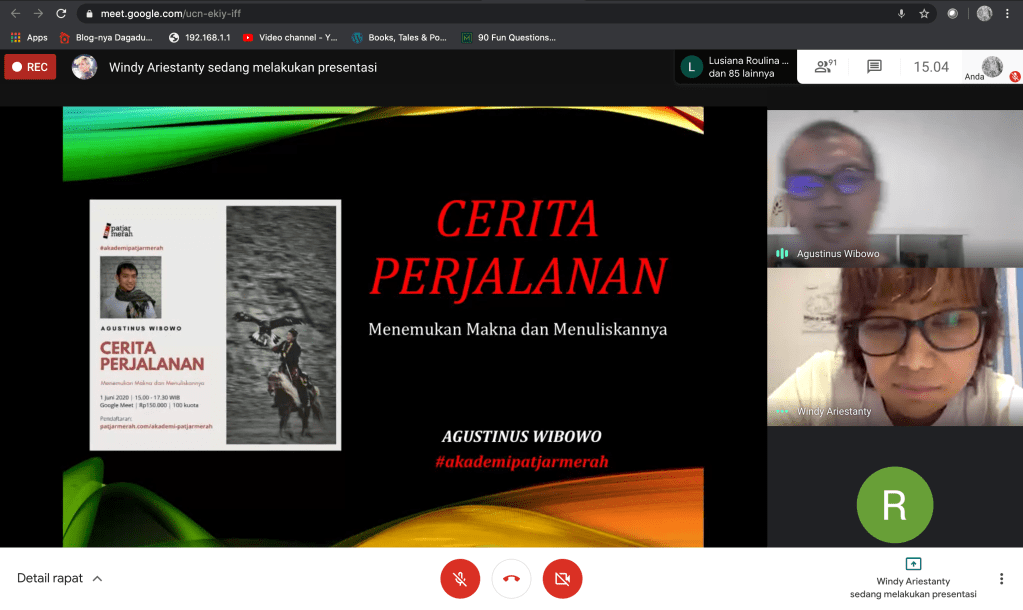Screen dimensions: 1023x610
Task: Open the chat panel icon
Action: pyautogui.click(x=874, y=67)
